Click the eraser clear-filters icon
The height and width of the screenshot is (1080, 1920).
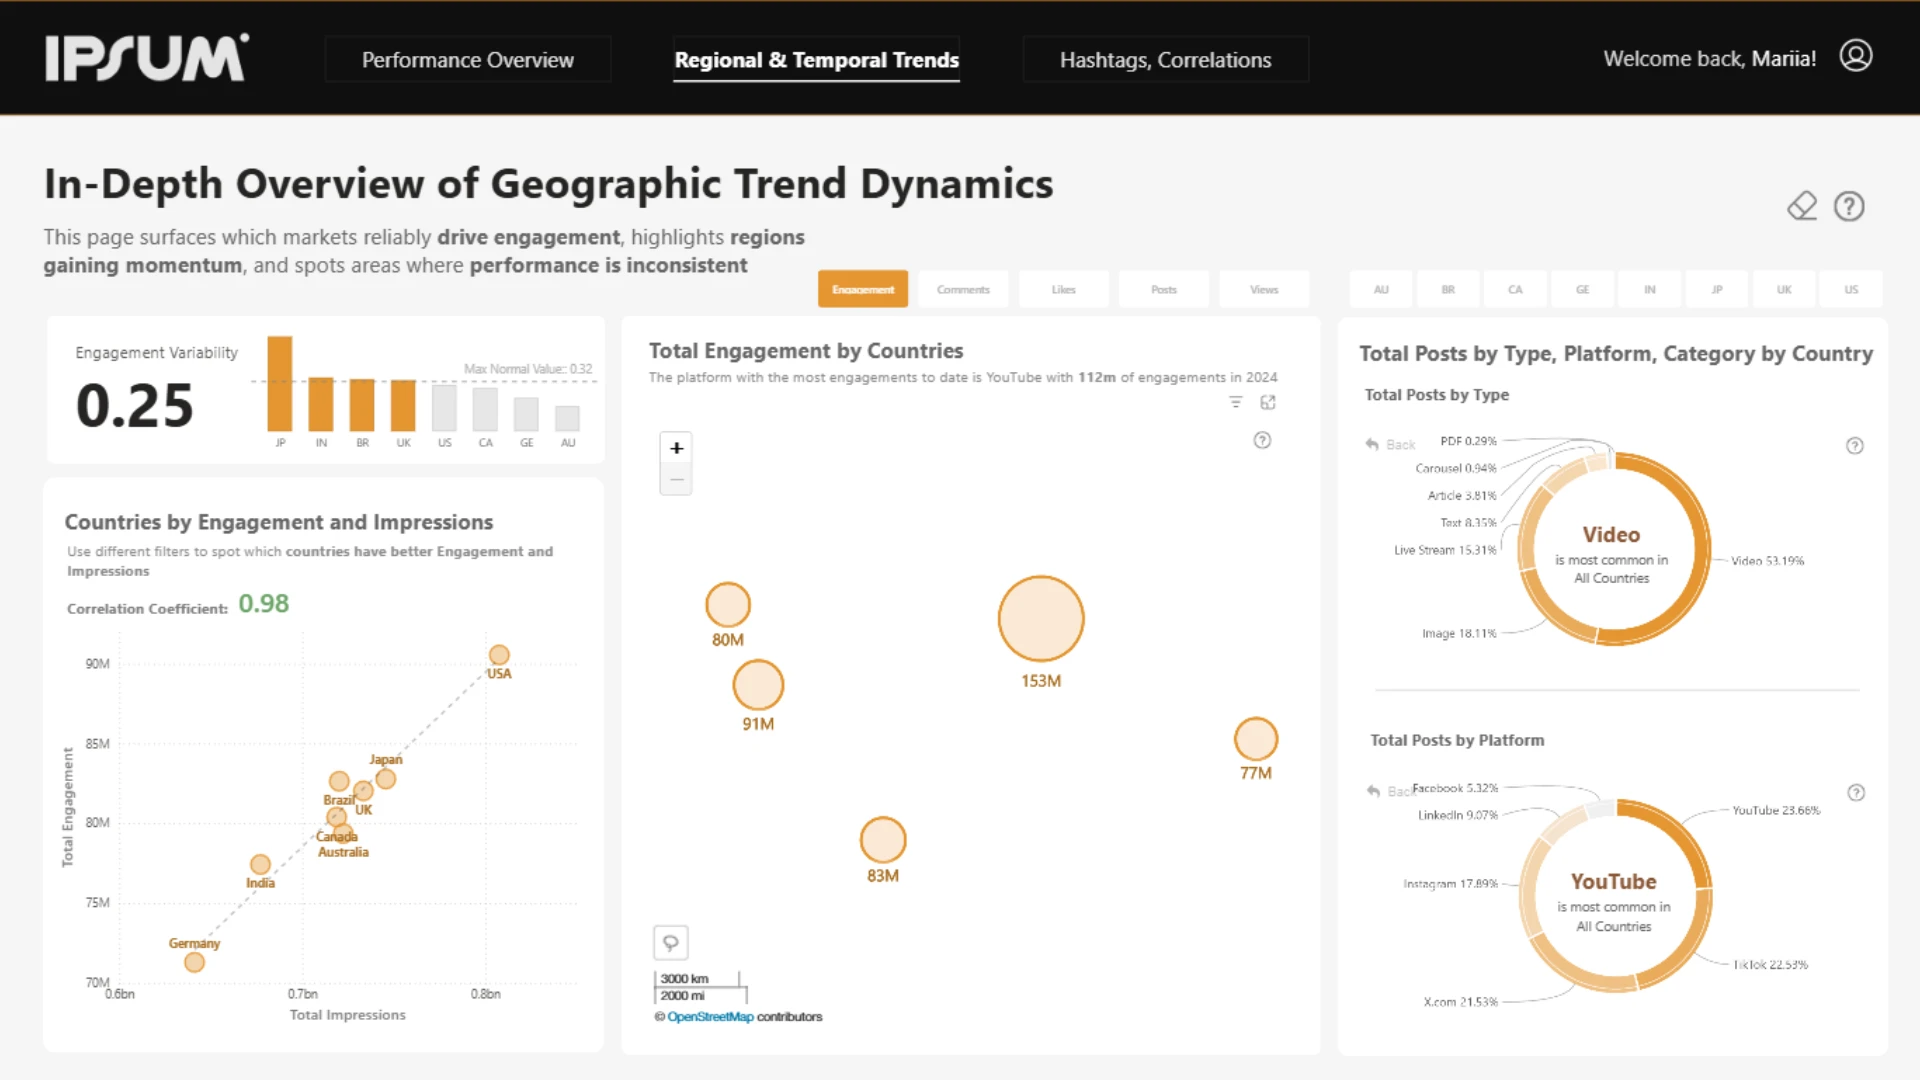(x=1802, y=206)
